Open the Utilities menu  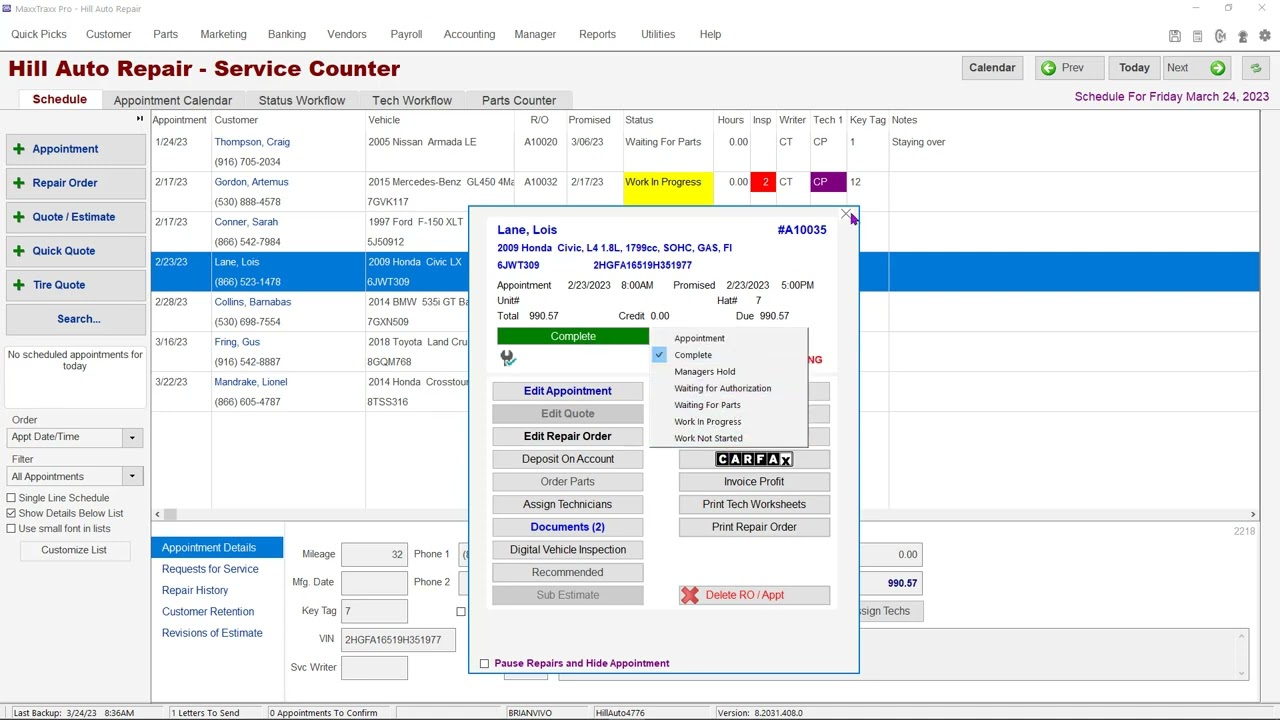click(658, 34)
